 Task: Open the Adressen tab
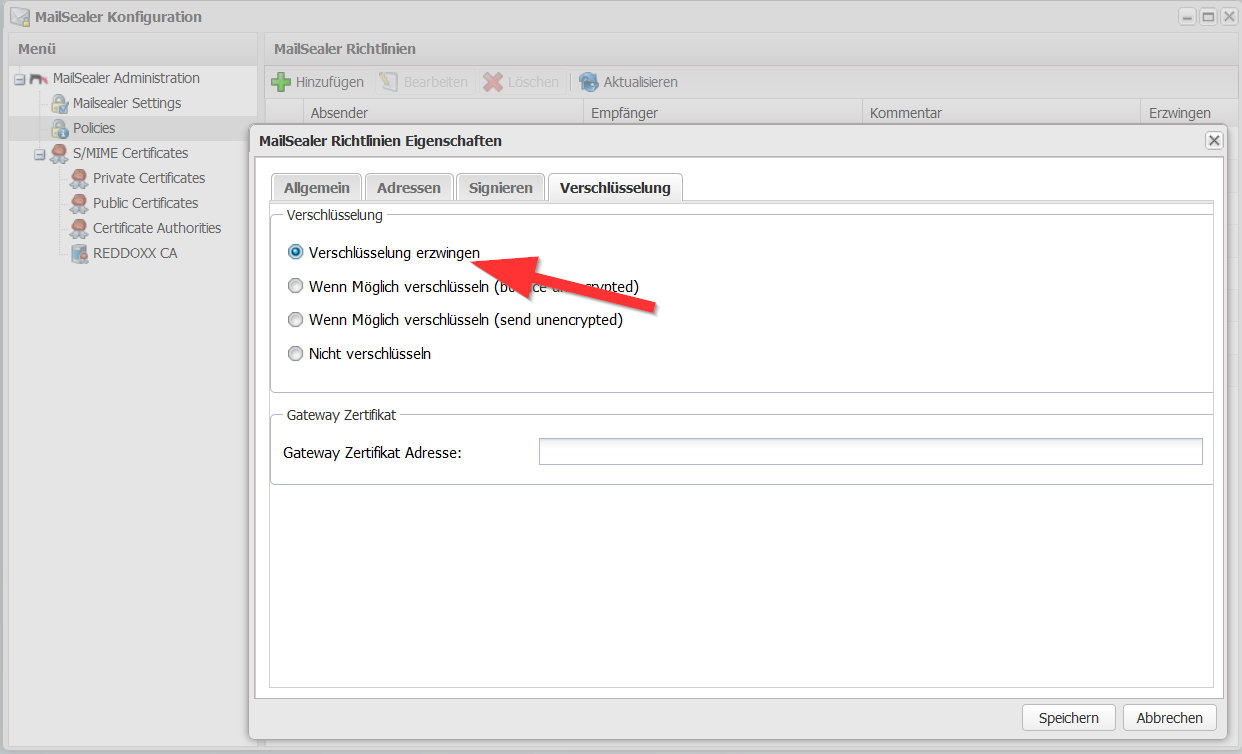click(x=408, y=188)
